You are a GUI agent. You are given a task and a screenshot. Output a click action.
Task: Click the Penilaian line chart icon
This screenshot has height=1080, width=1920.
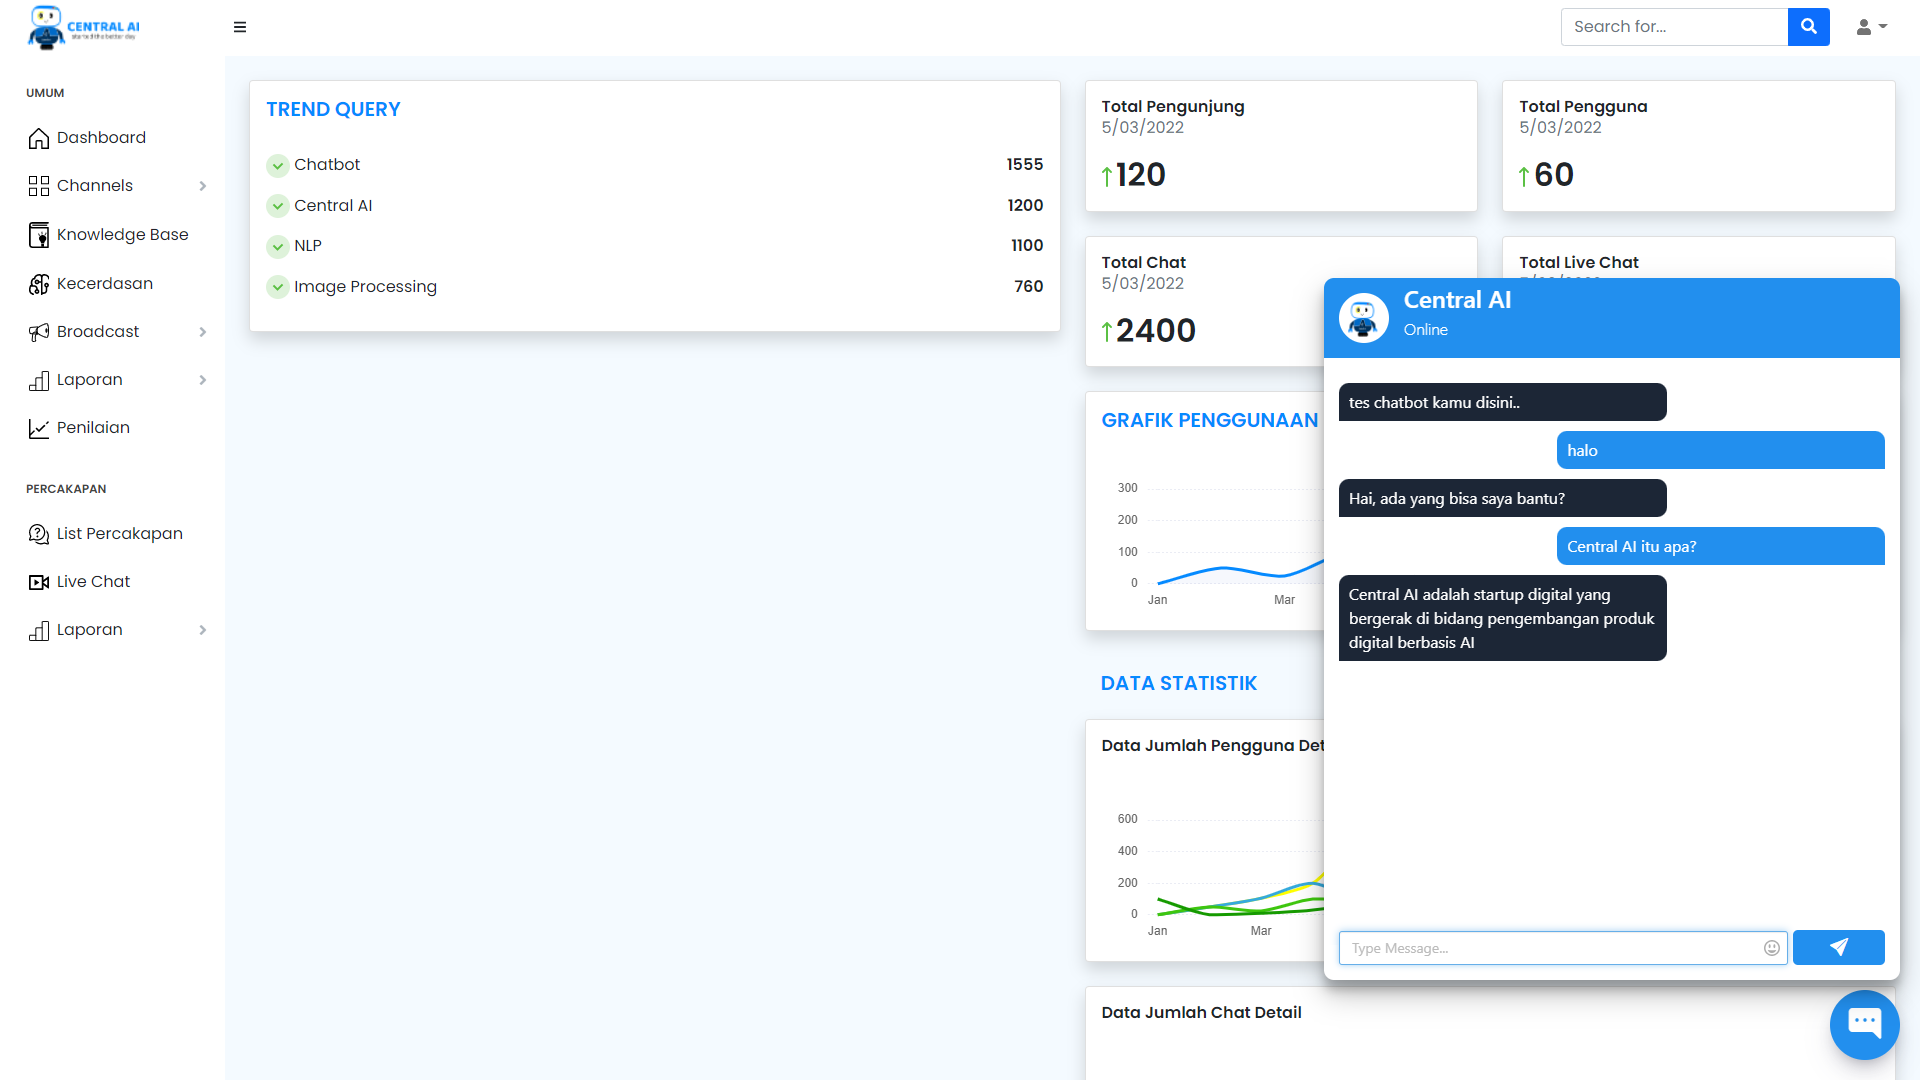point(39,428)
